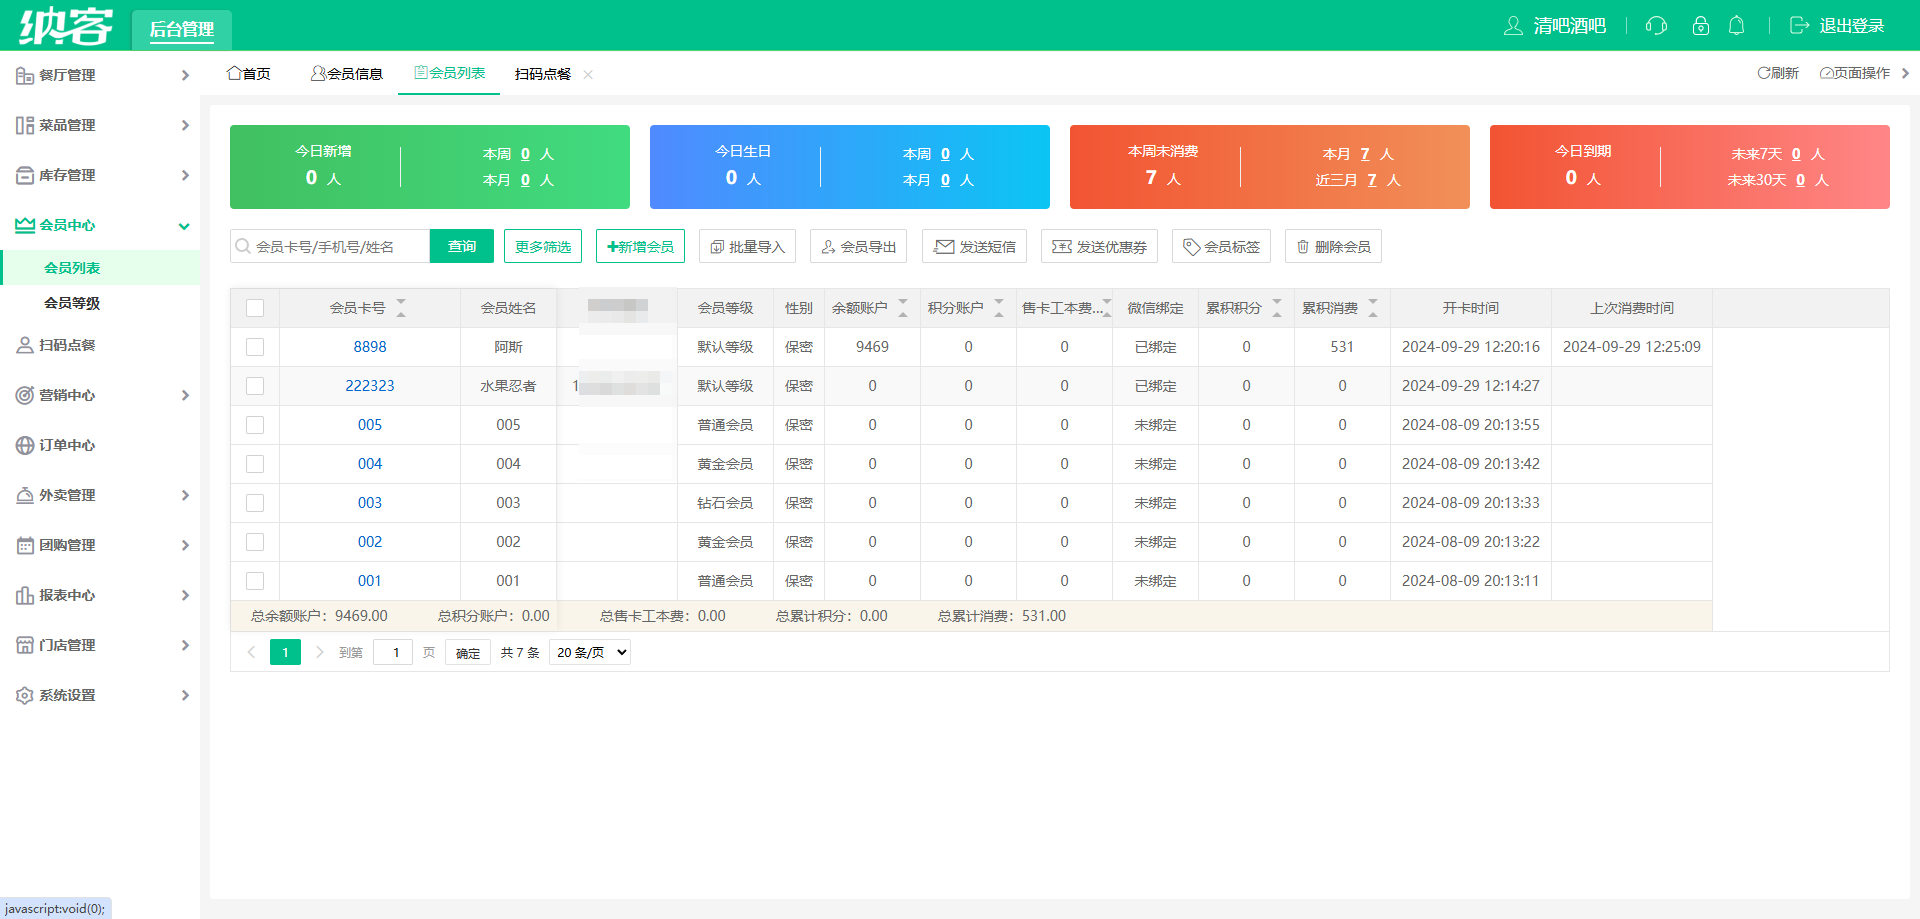This screenshot has width=1920, height=919.
Task: Expand the 外卖管理 chevron
Action: tap(185, 495)
